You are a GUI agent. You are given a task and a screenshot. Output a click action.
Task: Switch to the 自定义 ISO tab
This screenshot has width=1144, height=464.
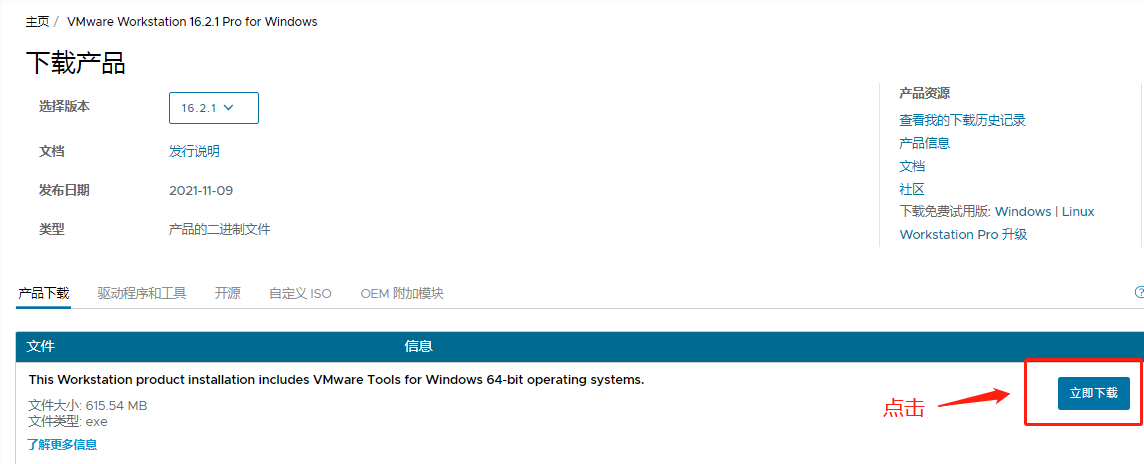point(300,293)
